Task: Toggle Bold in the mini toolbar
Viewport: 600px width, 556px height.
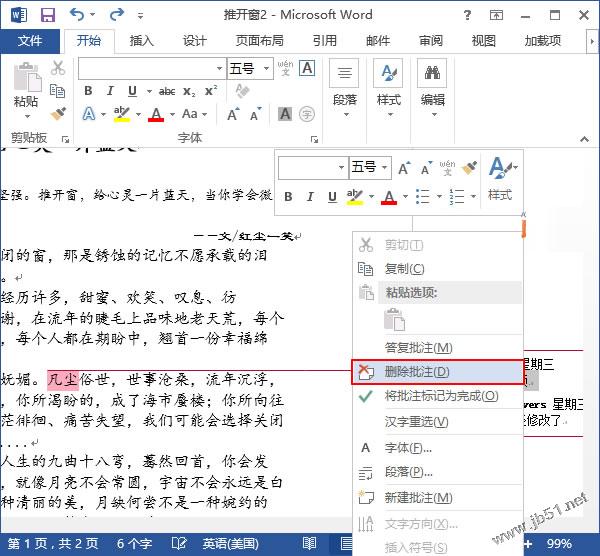Action: click(x=289, y=197)
